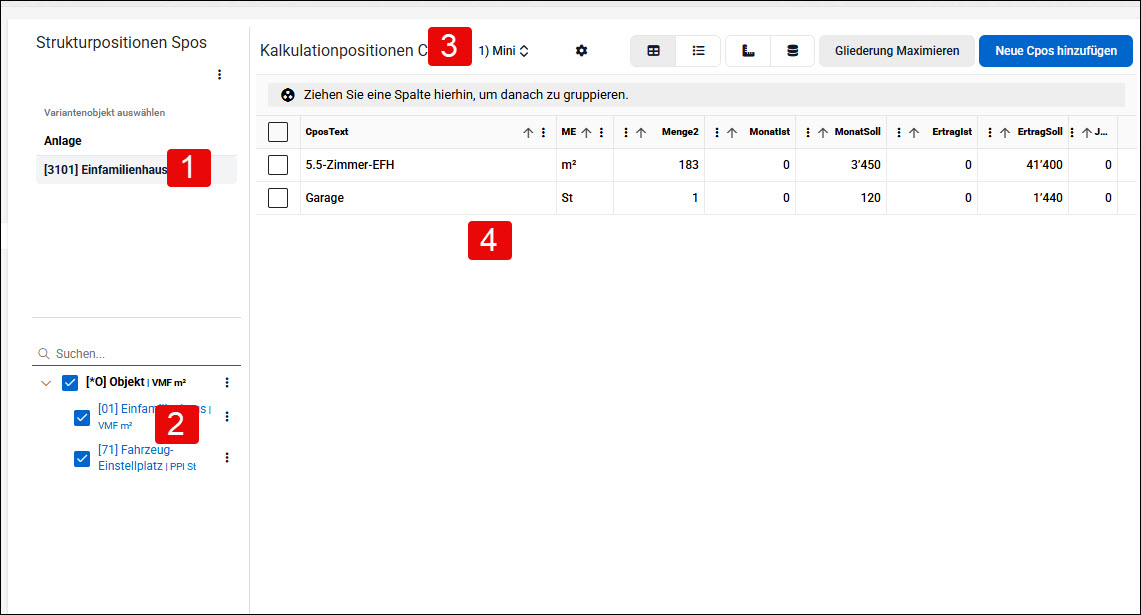
Task: Open three-dot menu for Fahrzeug-Einstellplatz
Action: pyautogui.click(x=227, y=457)
